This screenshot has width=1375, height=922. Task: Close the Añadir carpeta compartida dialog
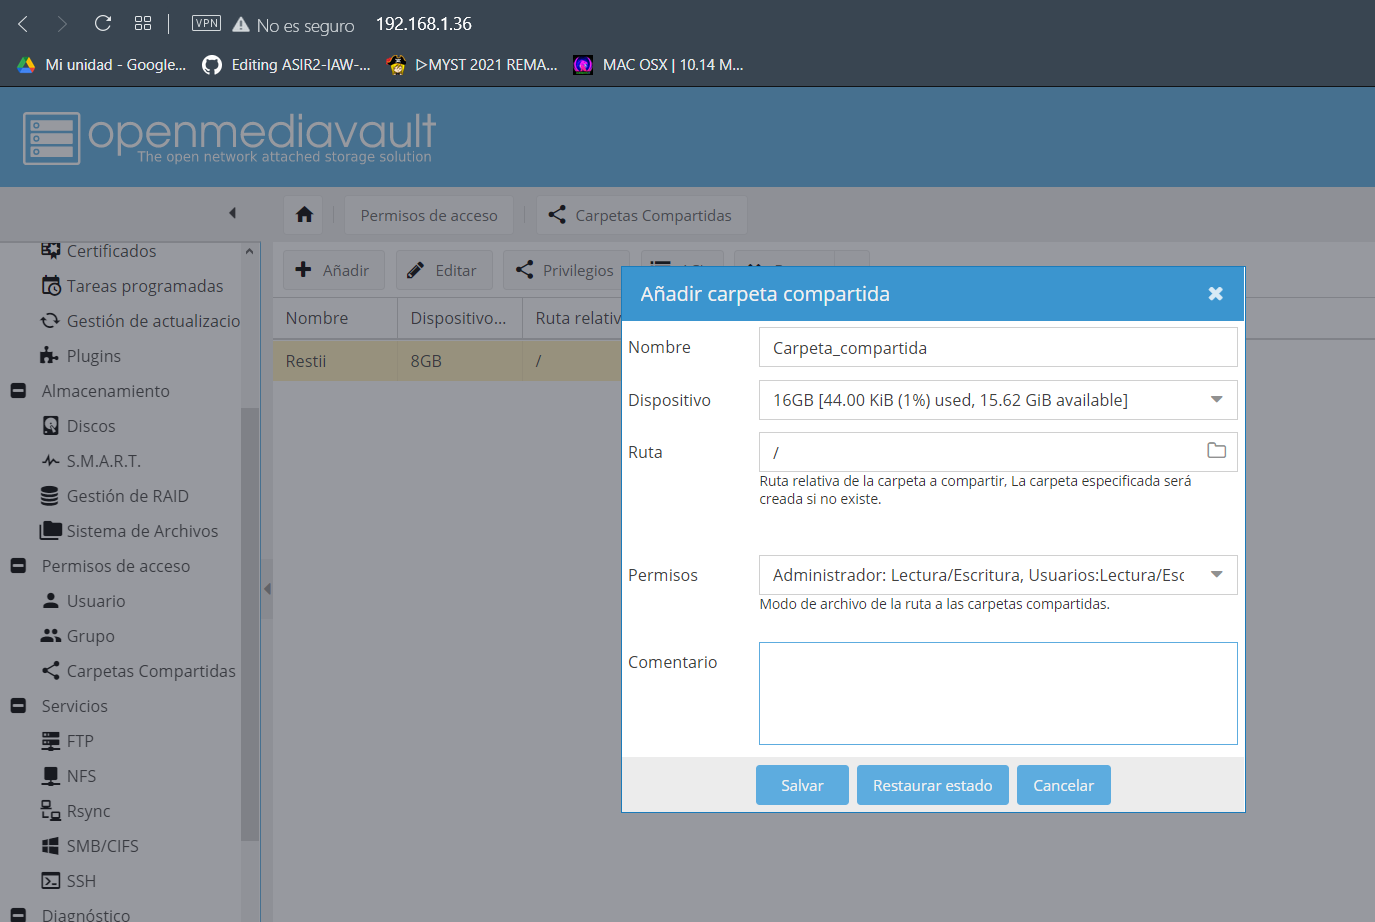tap(1215, 293)
